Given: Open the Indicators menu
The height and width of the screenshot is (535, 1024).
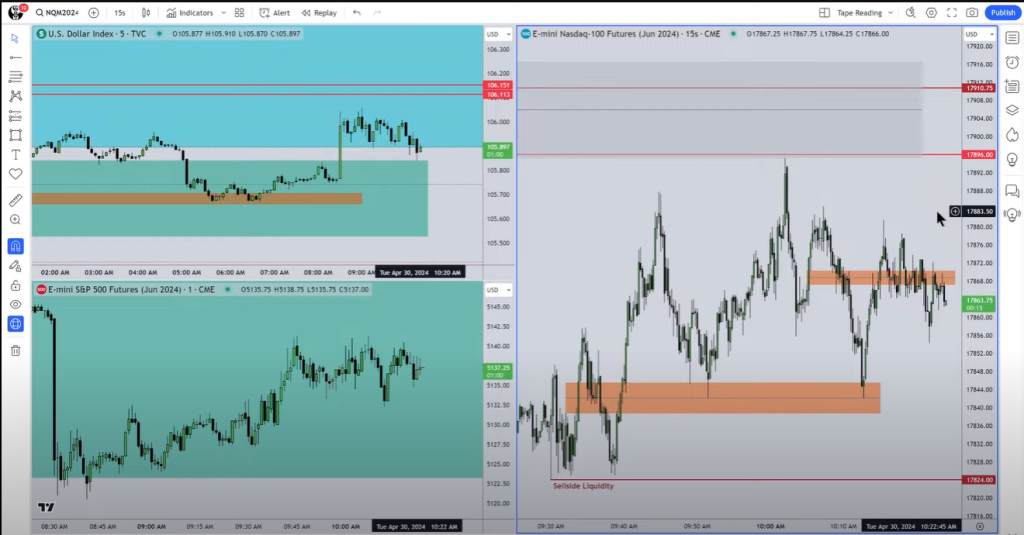Looking at the screenshot, I should pyautogui.click(x=190, y=12).
